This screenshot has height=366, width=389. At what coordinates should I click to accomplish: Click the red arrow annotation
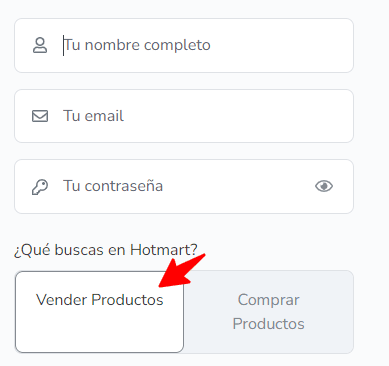[182, 270]
